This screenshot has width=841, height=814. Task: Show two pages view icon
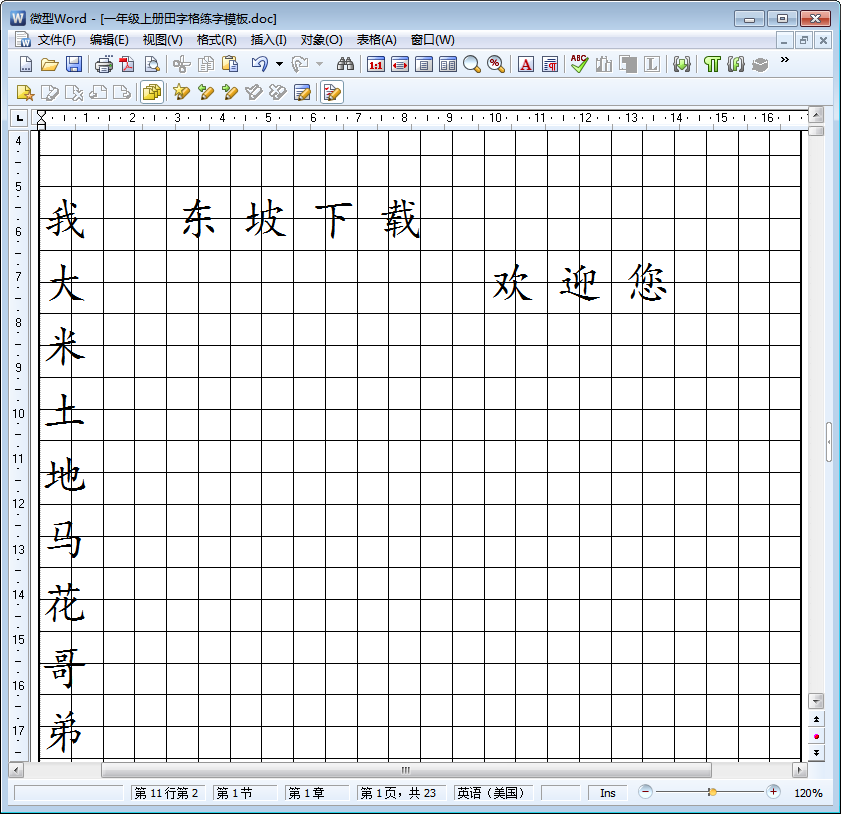[448, 64]
